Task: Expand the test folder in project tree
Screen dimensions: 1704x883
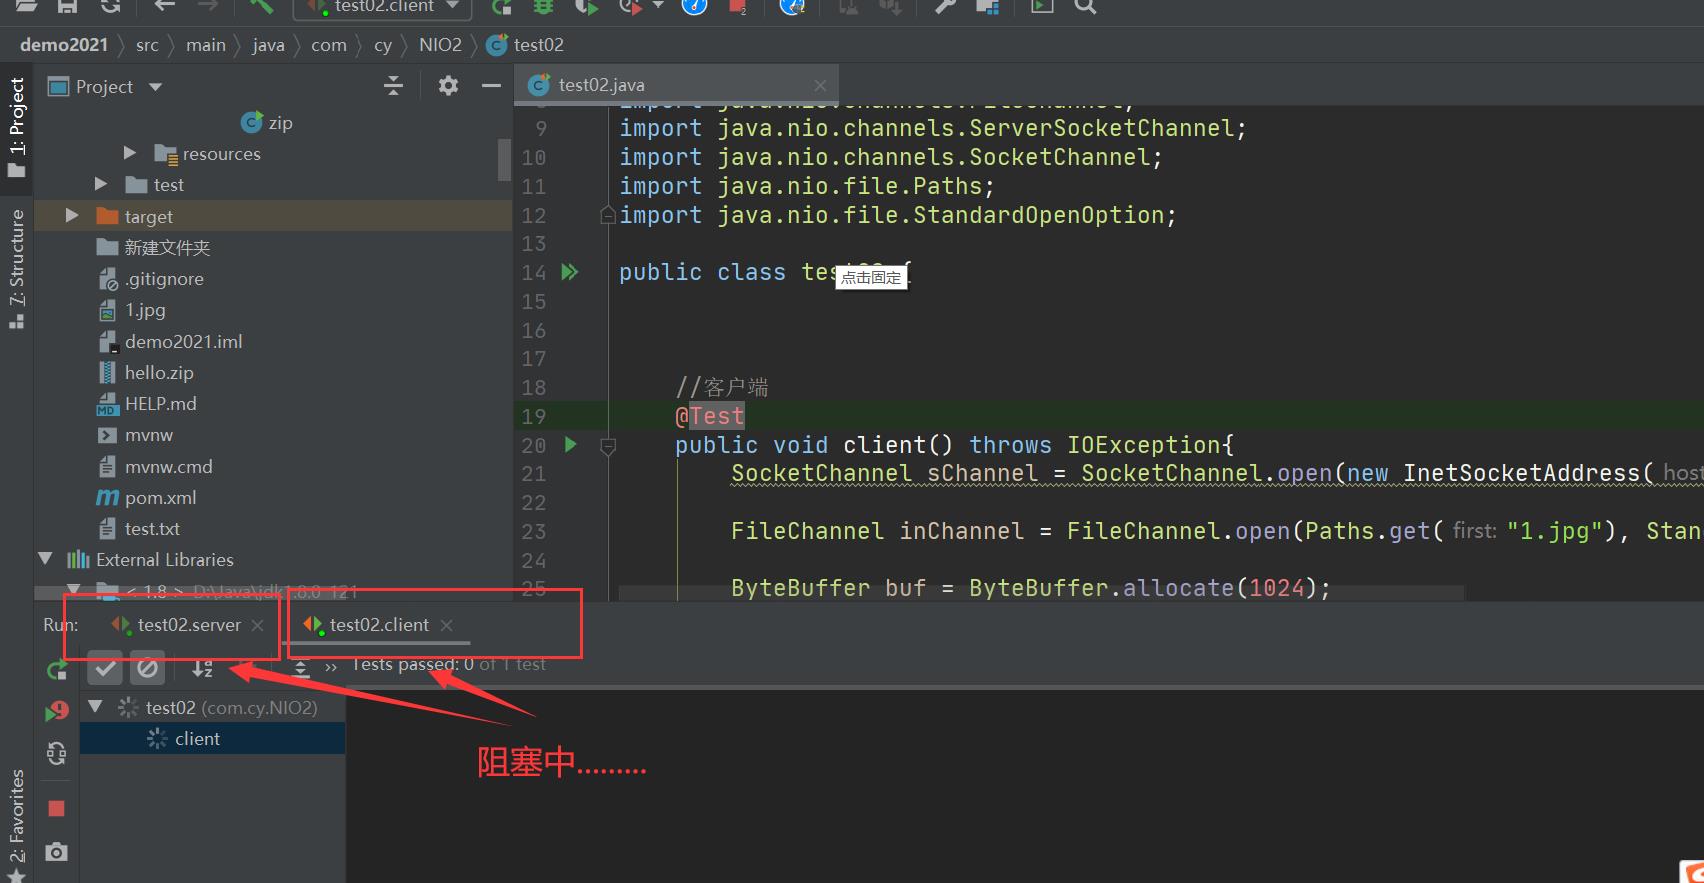Action: coord(101,184)
